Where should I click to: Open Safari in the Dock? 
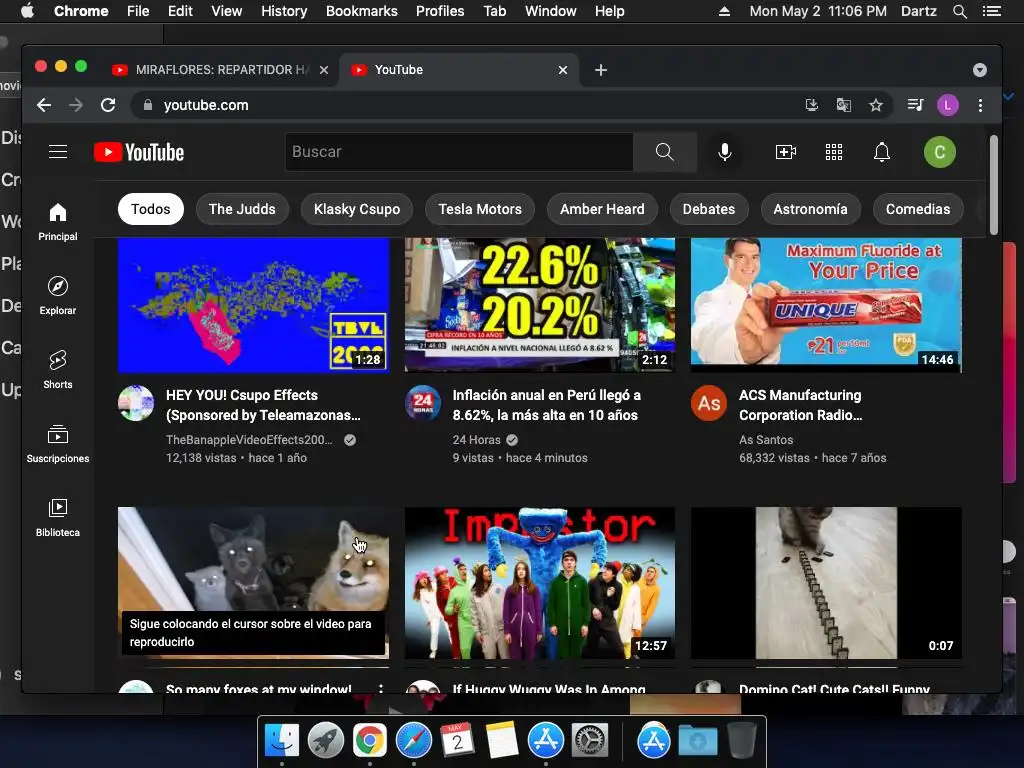[x=413, y=741]
